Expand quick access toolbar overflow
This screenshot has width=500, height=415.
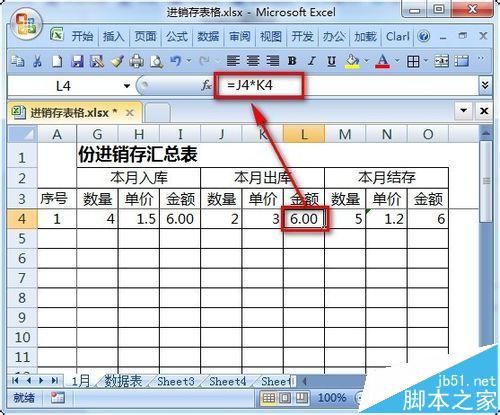[x=481, y=59]
